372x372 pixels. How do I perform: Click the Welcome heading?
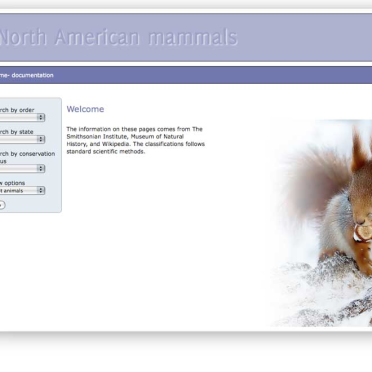point(85,109)
